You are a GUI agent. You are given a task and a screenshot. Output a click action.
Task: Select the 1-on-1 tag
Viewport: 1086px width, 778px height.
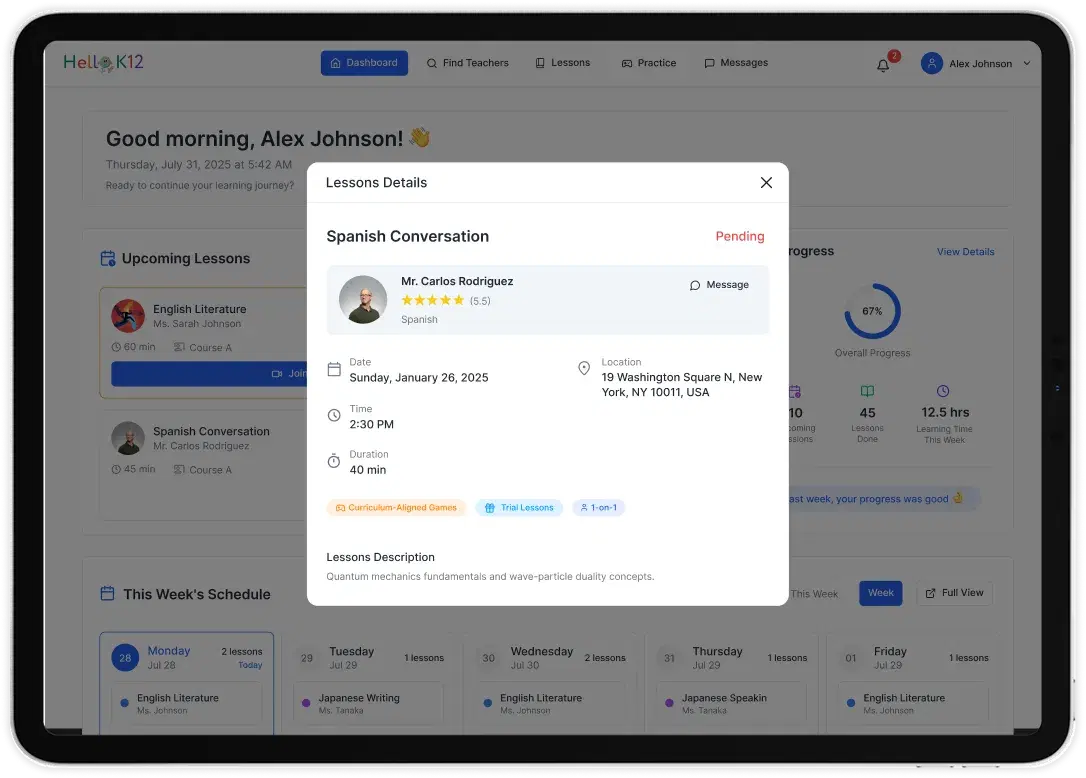click(598, 508)
